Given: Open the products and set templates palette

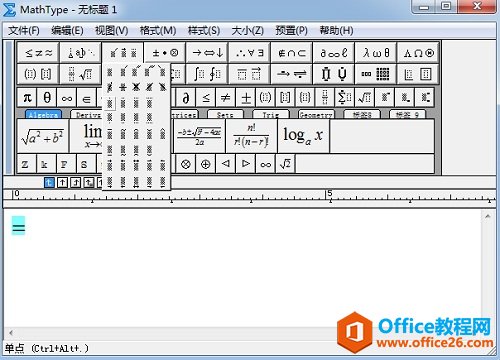Looking at the screenshot, I should [x=334, y=74].
